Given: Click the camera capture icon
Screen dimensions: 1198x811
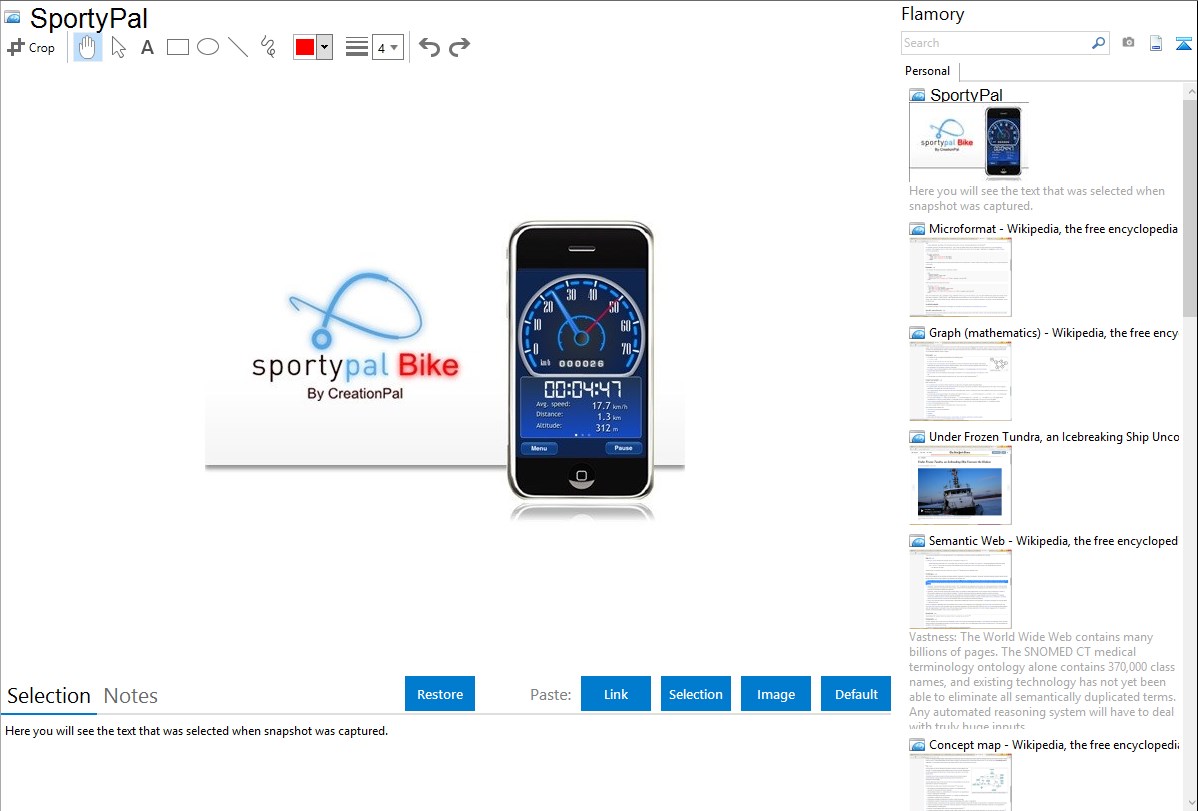Looking at the screenshot, I should [1128, 43].
